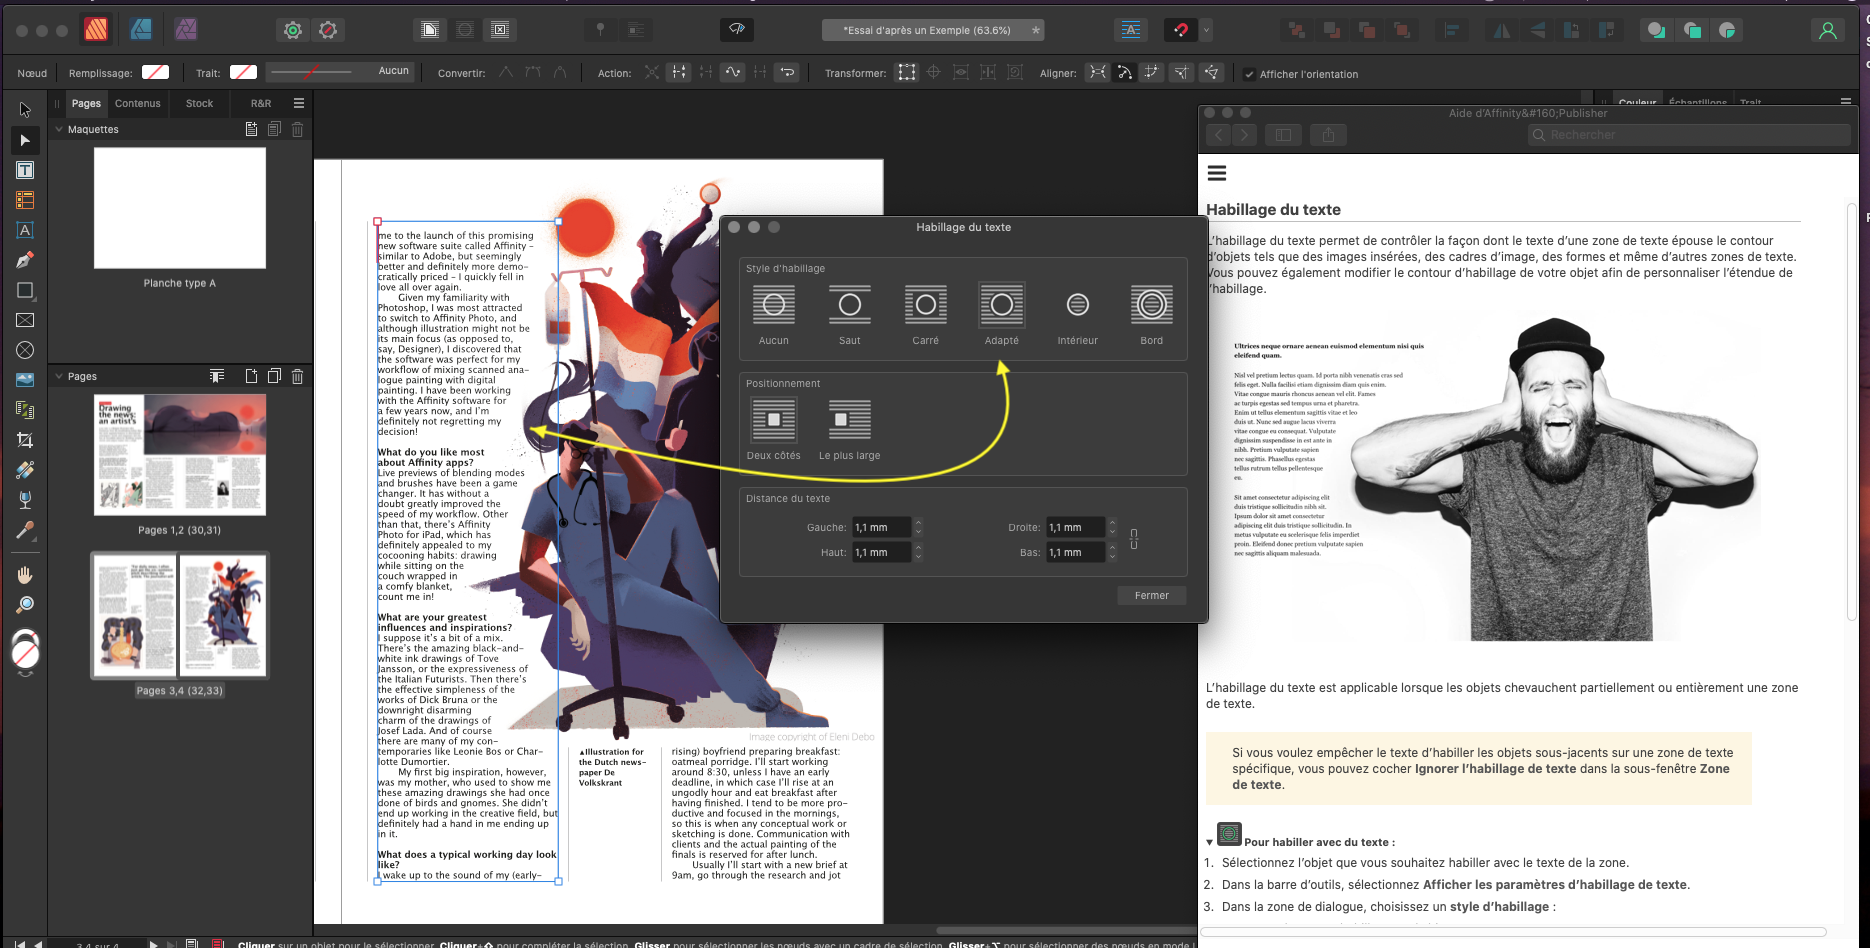Switch to the Photo persona icon
1870x948 pixels.
click(186, 30)
